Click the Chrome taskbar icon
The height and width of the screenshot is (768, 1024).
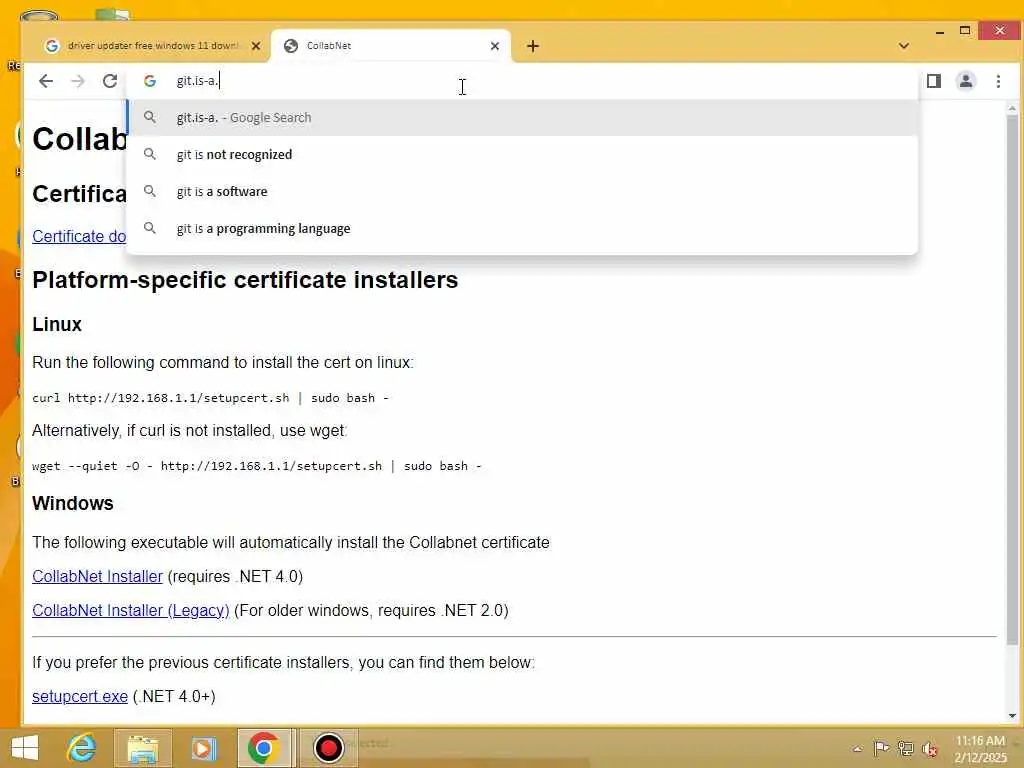click(x=264, y=748)
